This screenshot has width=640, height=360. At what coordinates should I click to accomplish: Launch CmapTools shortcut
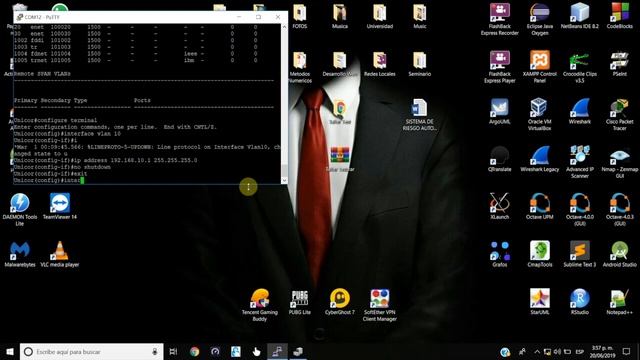tap(540, 255)
